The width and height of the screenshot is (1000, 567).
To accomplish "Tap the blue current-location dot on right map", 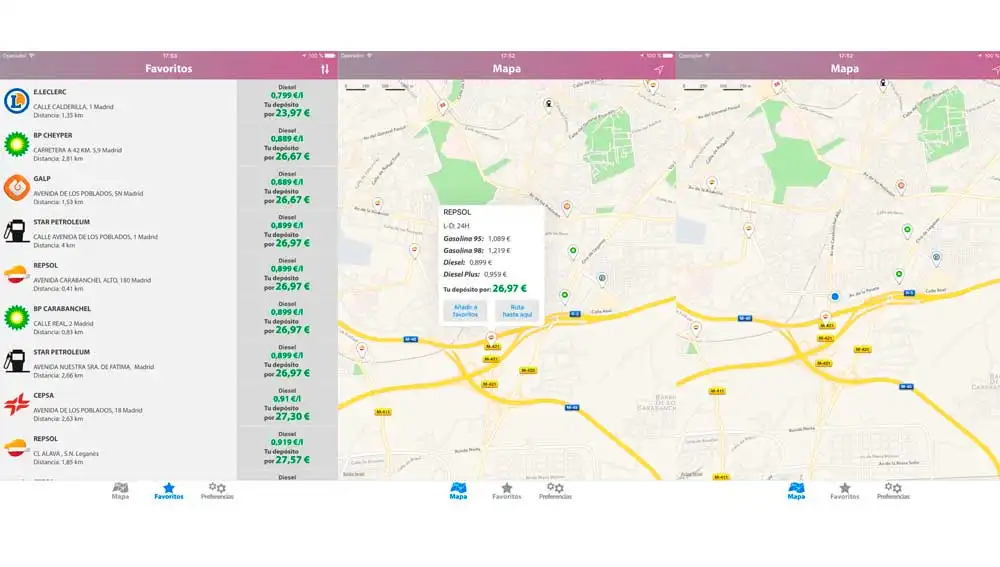I will tap(835, 297).
